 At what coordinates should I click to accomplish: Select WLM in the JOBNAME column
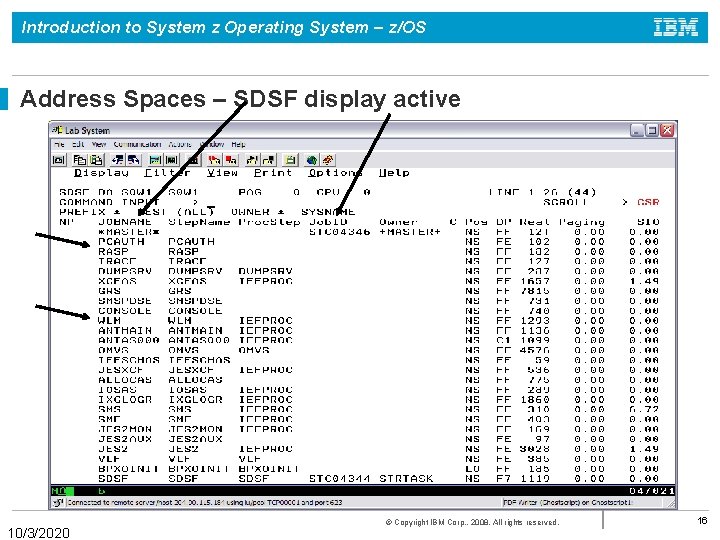click(109, 321)
